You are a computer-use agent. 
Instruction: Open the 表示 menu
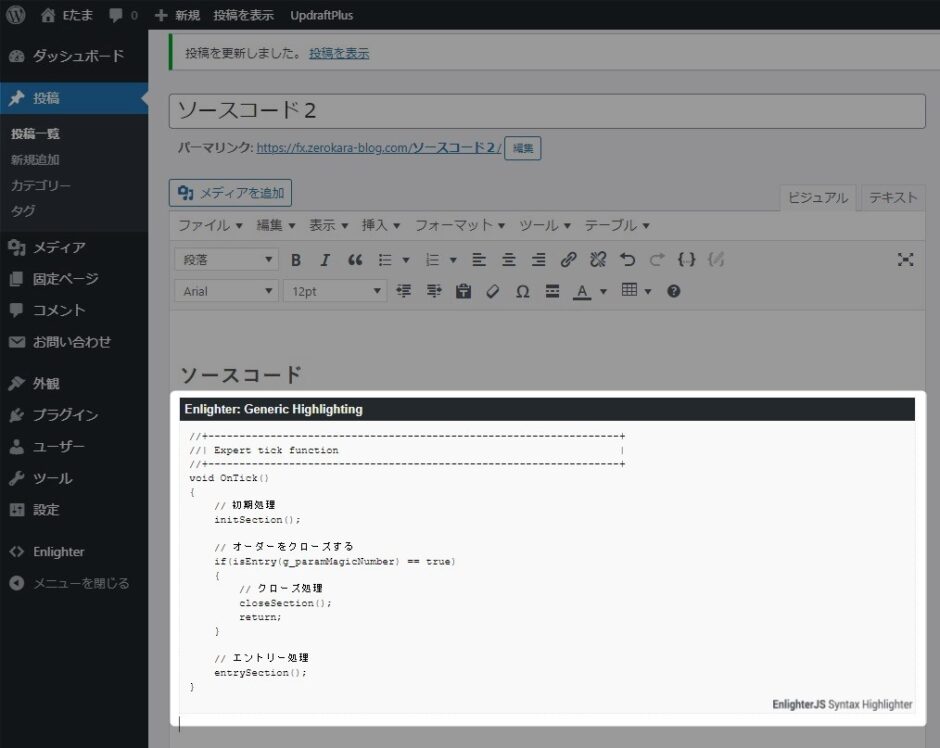pyautogui.click(x=329, y=225)
